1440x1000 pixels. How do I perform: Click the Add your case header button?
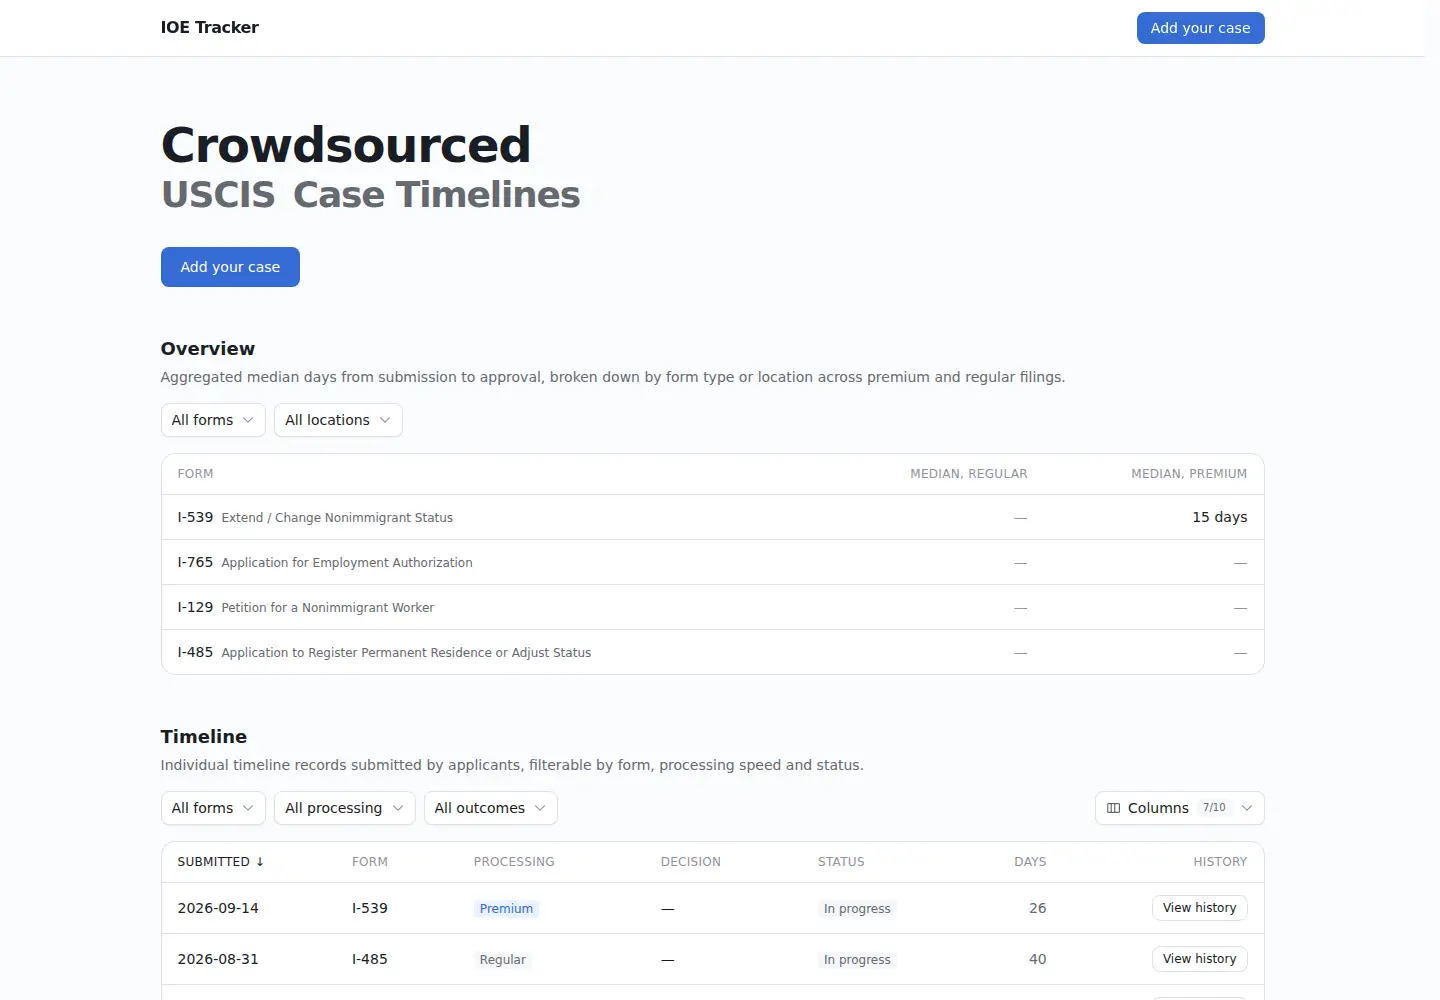click(x=1200, y=28)
